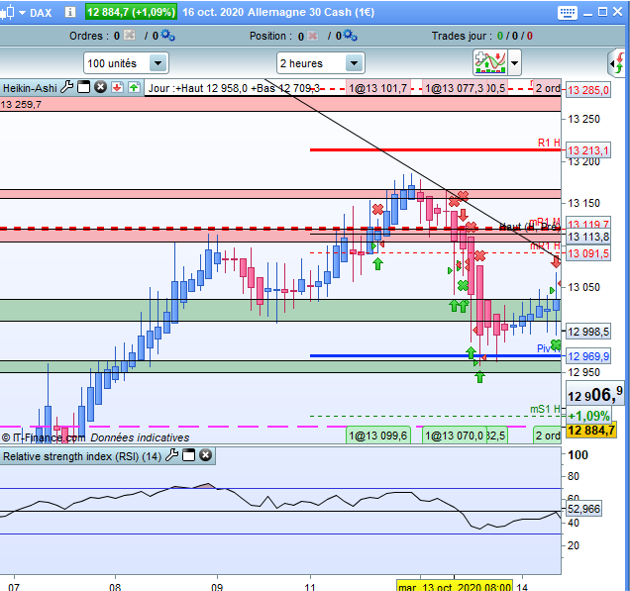Screen dimensions: 630x591
Task: Select the red order label 1@13 101,7
Action: [378, 88]
